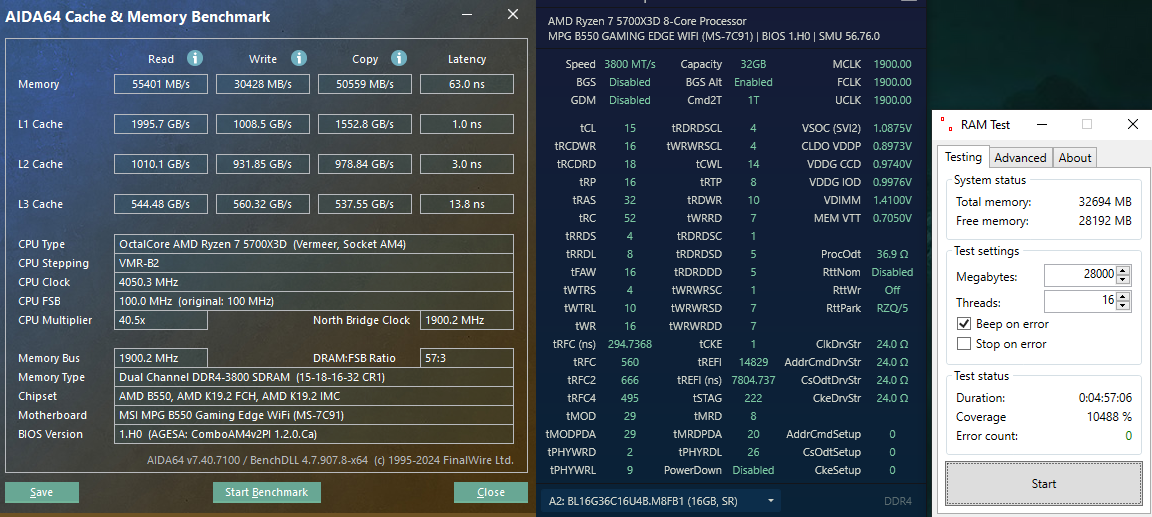Click the L2 Cache write value 931.85 GB/s
1152x517 pixels.
(x=262, y=164)
